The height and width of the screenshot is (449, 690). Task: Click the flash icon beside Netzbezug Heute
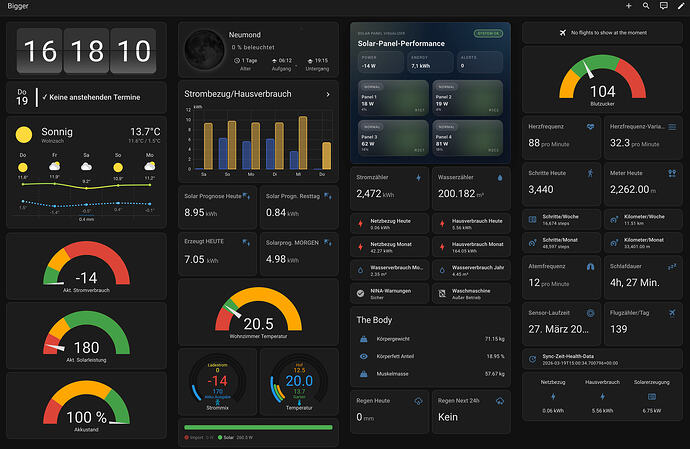(x=360, y=224)
